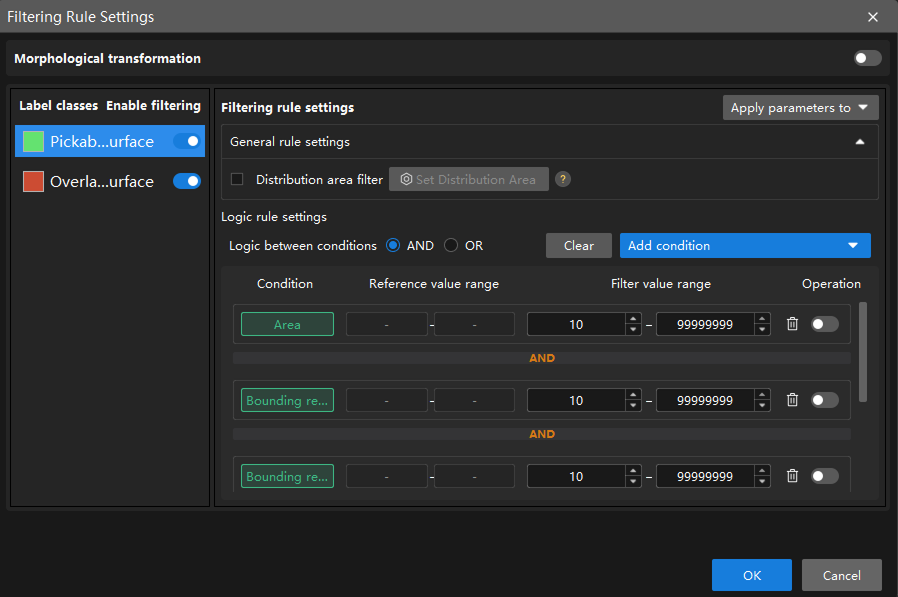898x597 pixels.
Task: Click the help question mark icon
Action: (563, 179)
